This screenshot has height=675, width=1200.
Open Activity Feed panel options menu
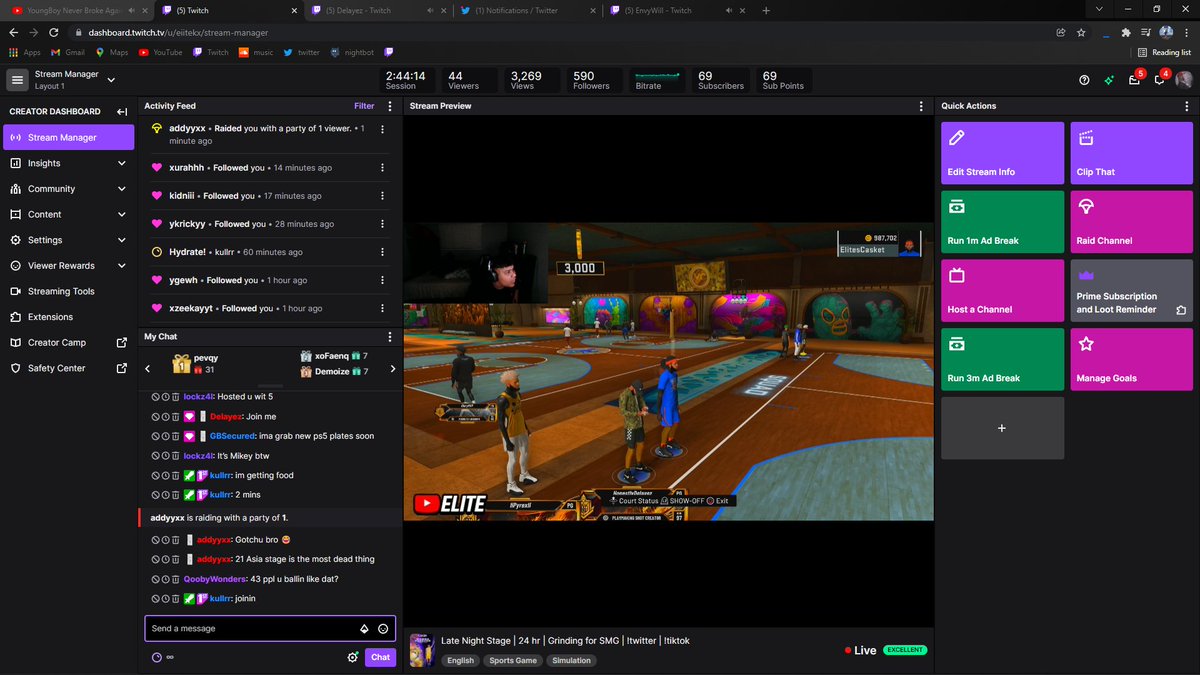[x=388, y=105]
